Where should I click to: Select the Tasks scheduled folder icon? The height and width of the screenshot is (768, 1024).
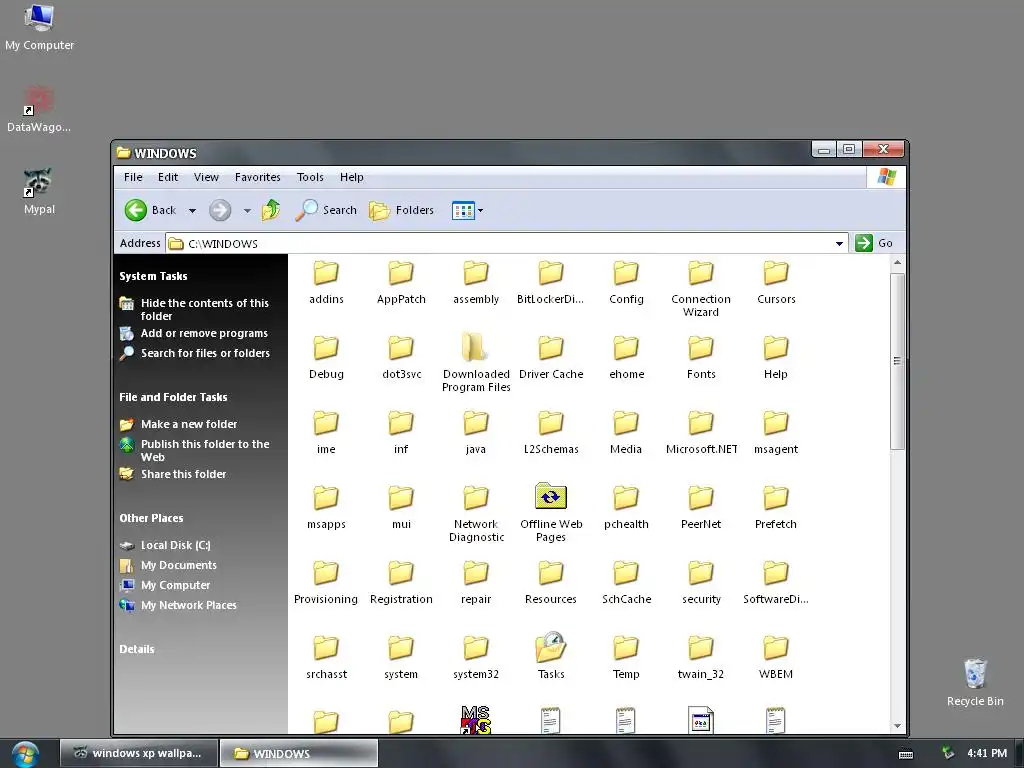pos(551,647)
